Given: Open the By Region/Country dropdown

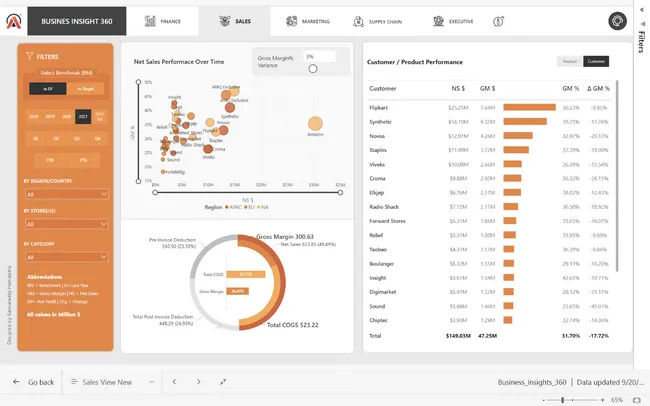Looking at the screenshot, I should (x=69, y=194).
